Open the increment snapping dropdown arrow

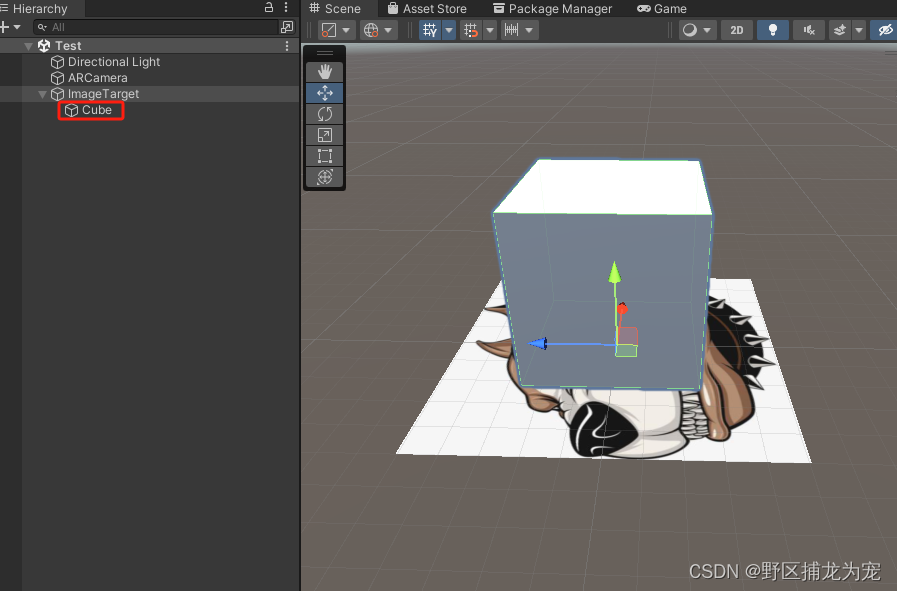(529, 30)
